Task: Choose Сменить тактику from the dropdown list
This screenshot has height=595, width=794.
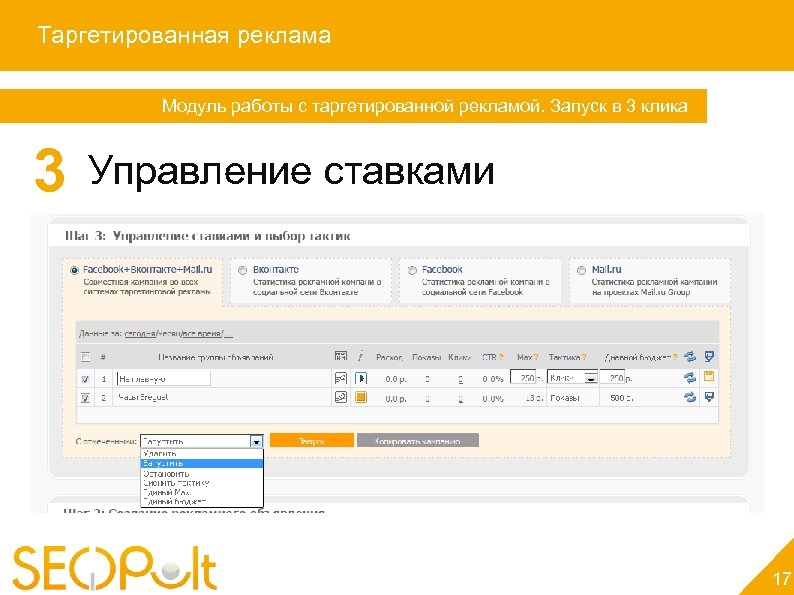Action: pos(202,483)
